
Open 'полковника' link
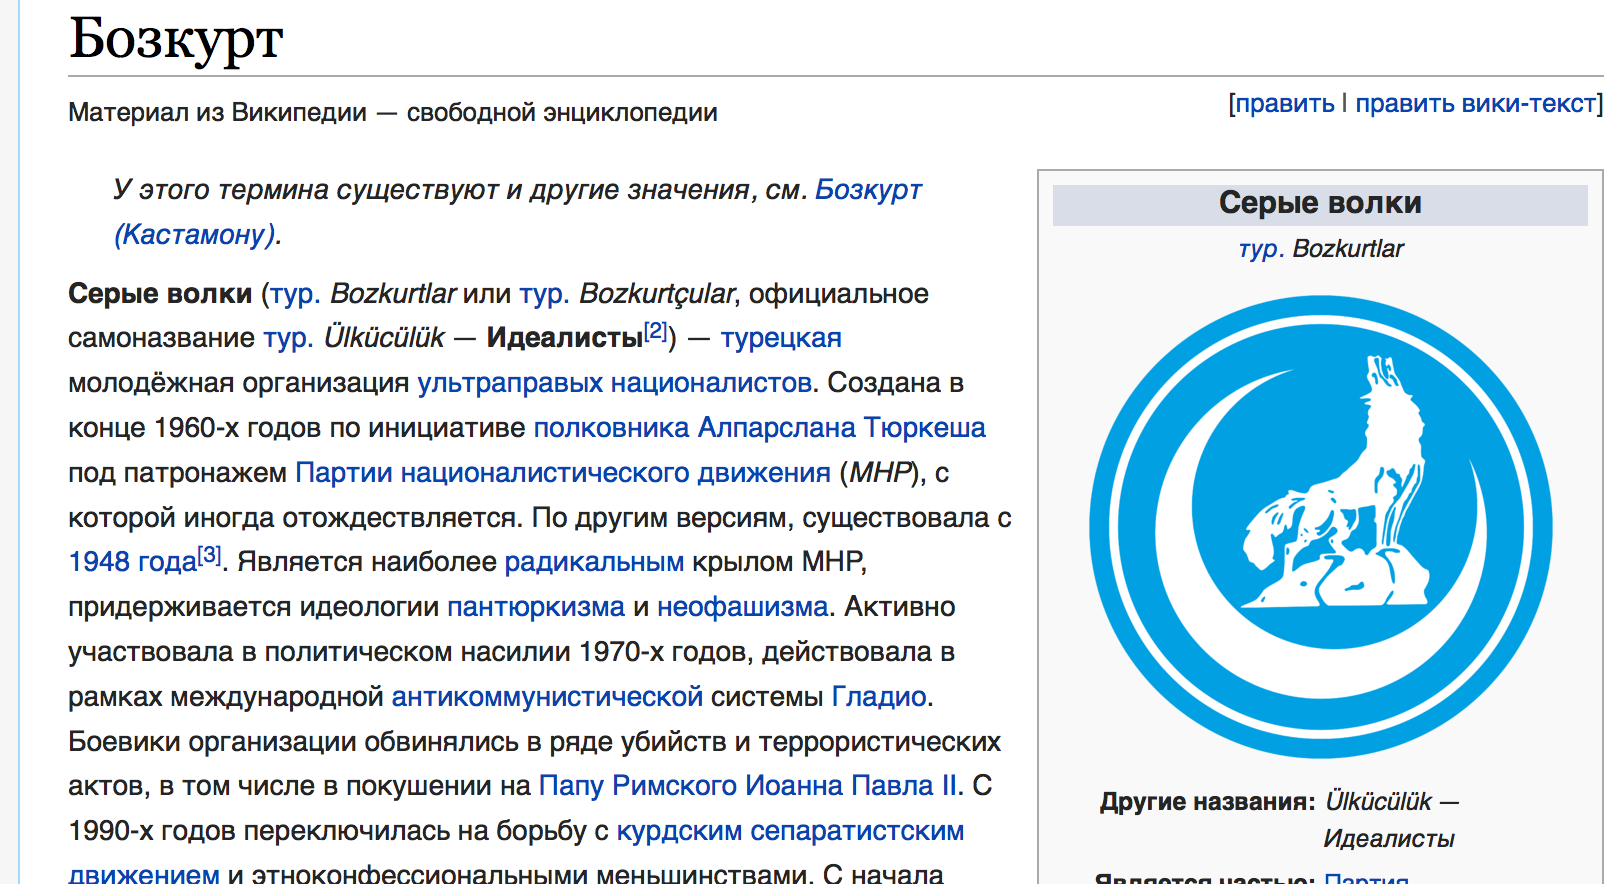[611, 428]
